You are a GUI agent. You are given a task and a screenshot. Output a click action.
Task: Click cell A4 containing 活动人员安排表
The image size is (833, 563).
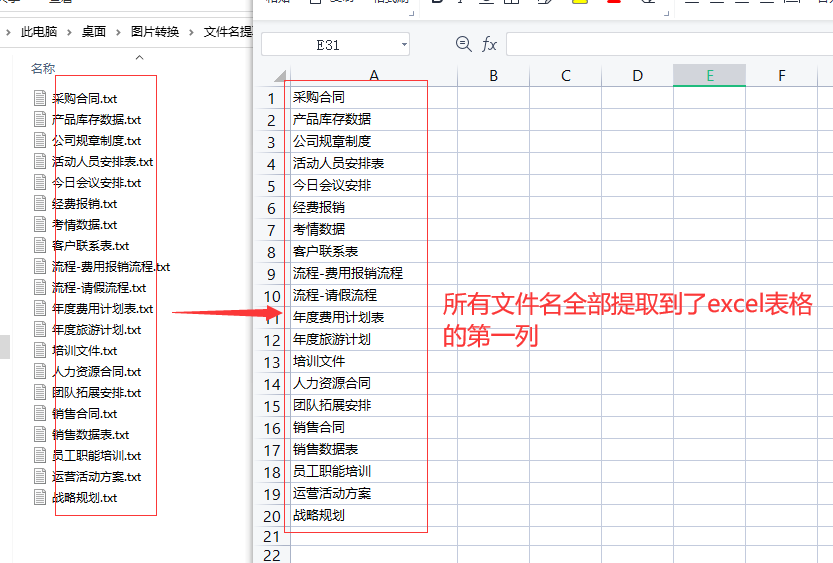click(x=374, y=164)
